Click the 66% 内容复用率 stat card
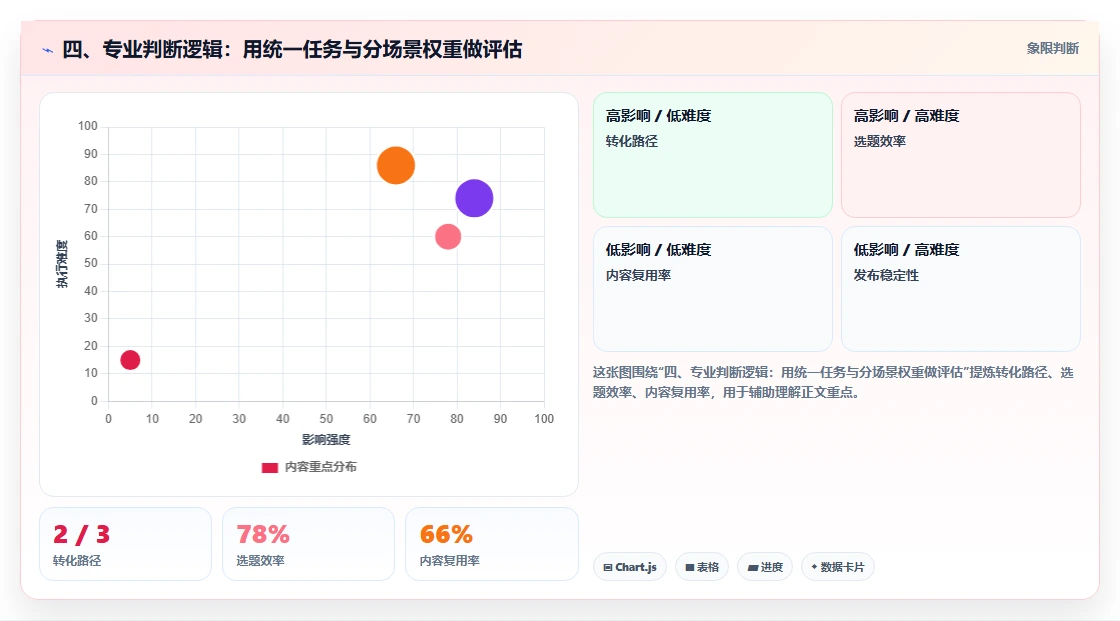1120x621 pixels. click(491, 544)
